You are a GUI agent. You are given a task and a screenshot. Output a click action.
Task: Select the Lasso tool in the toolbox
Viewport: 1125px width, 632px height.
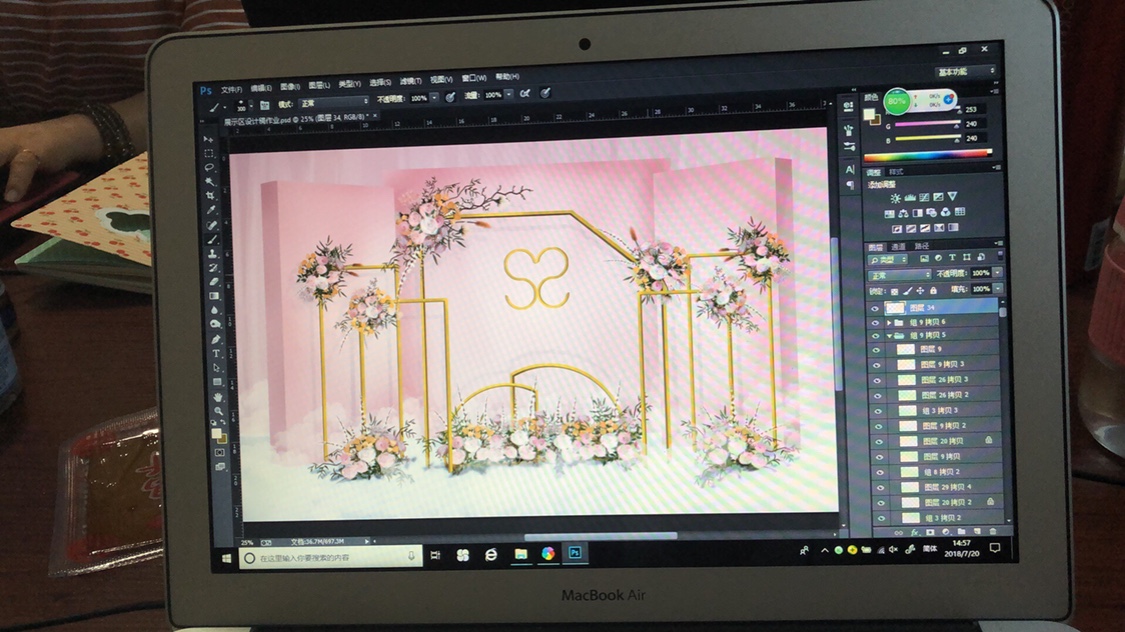point(209,167)
